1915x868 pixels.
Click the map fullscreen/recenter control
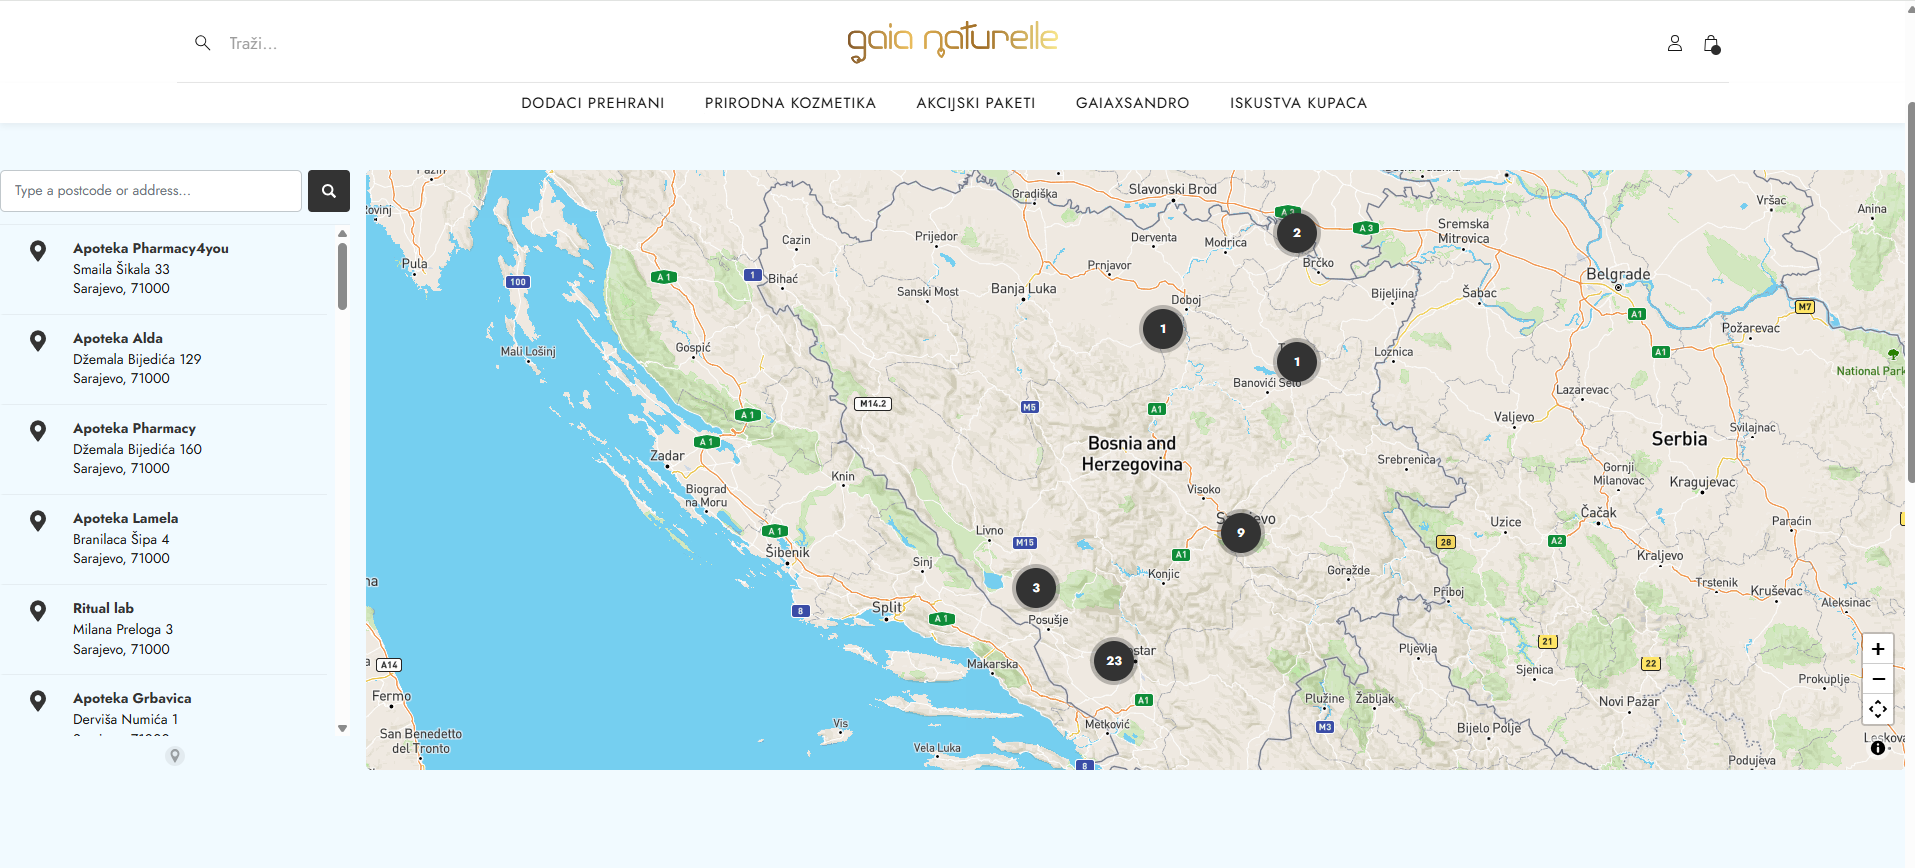tap(1878, 709)
